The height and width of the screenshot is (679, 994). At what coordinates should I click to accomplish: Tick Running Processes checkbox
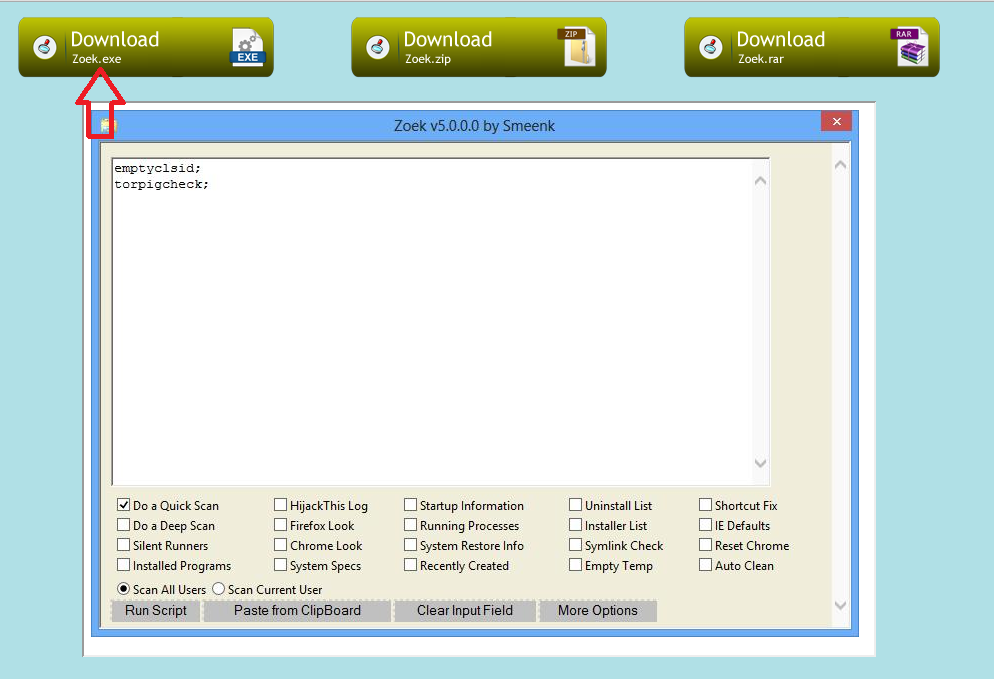point(411,525)
